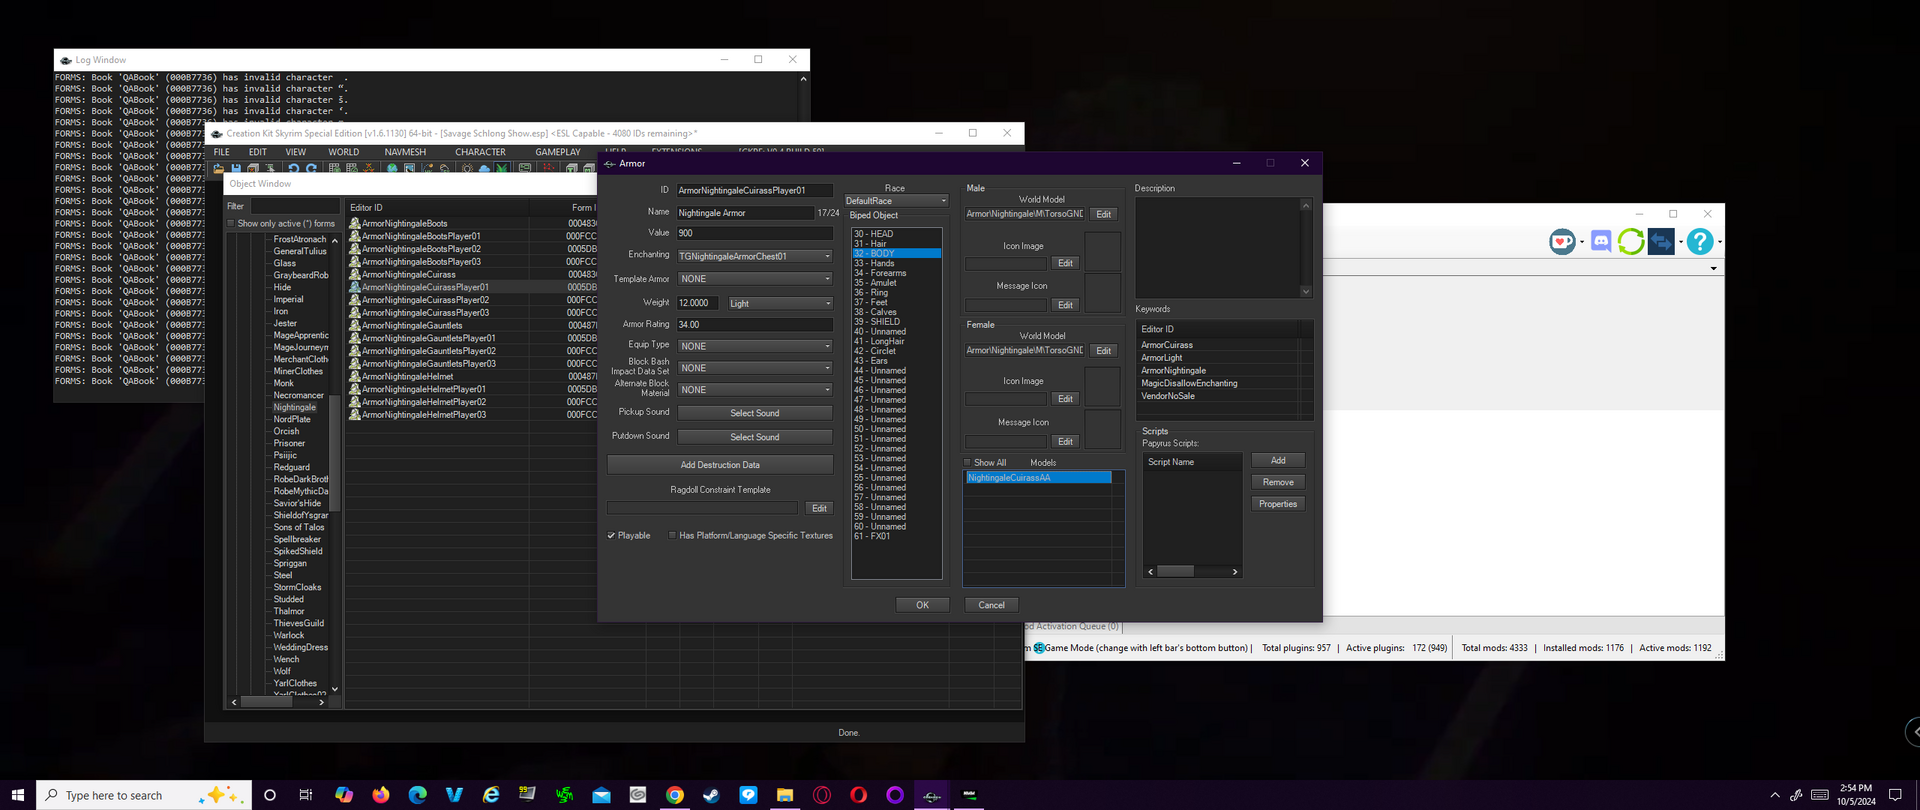Open the Template Armor dropdown
Screen dimensions: 1920x810
click(755, 279)
